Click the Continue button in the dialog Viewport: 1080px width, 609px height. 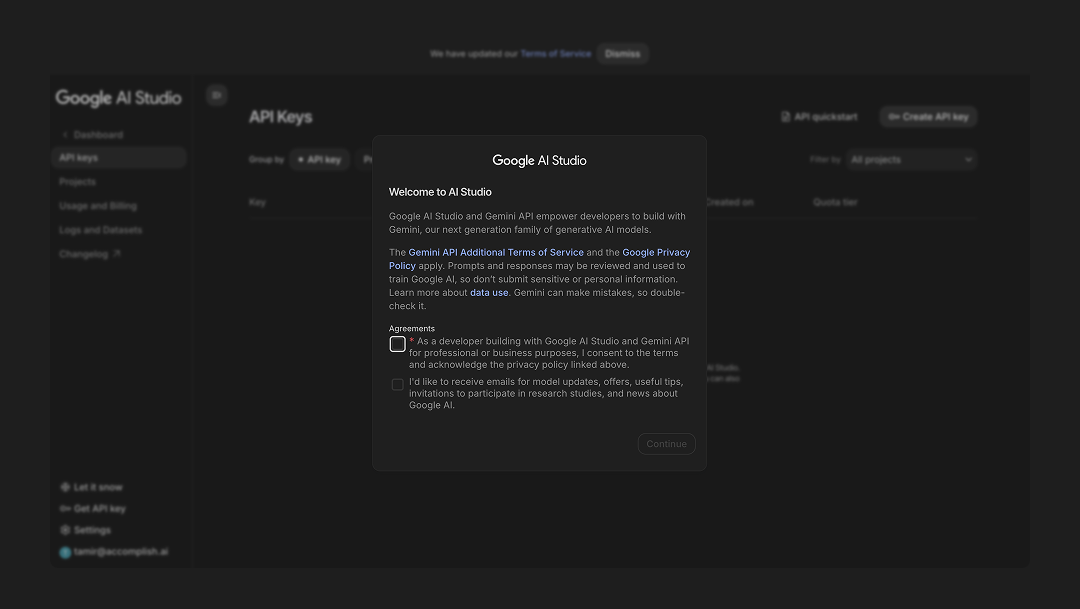click(x=666, y=444)
